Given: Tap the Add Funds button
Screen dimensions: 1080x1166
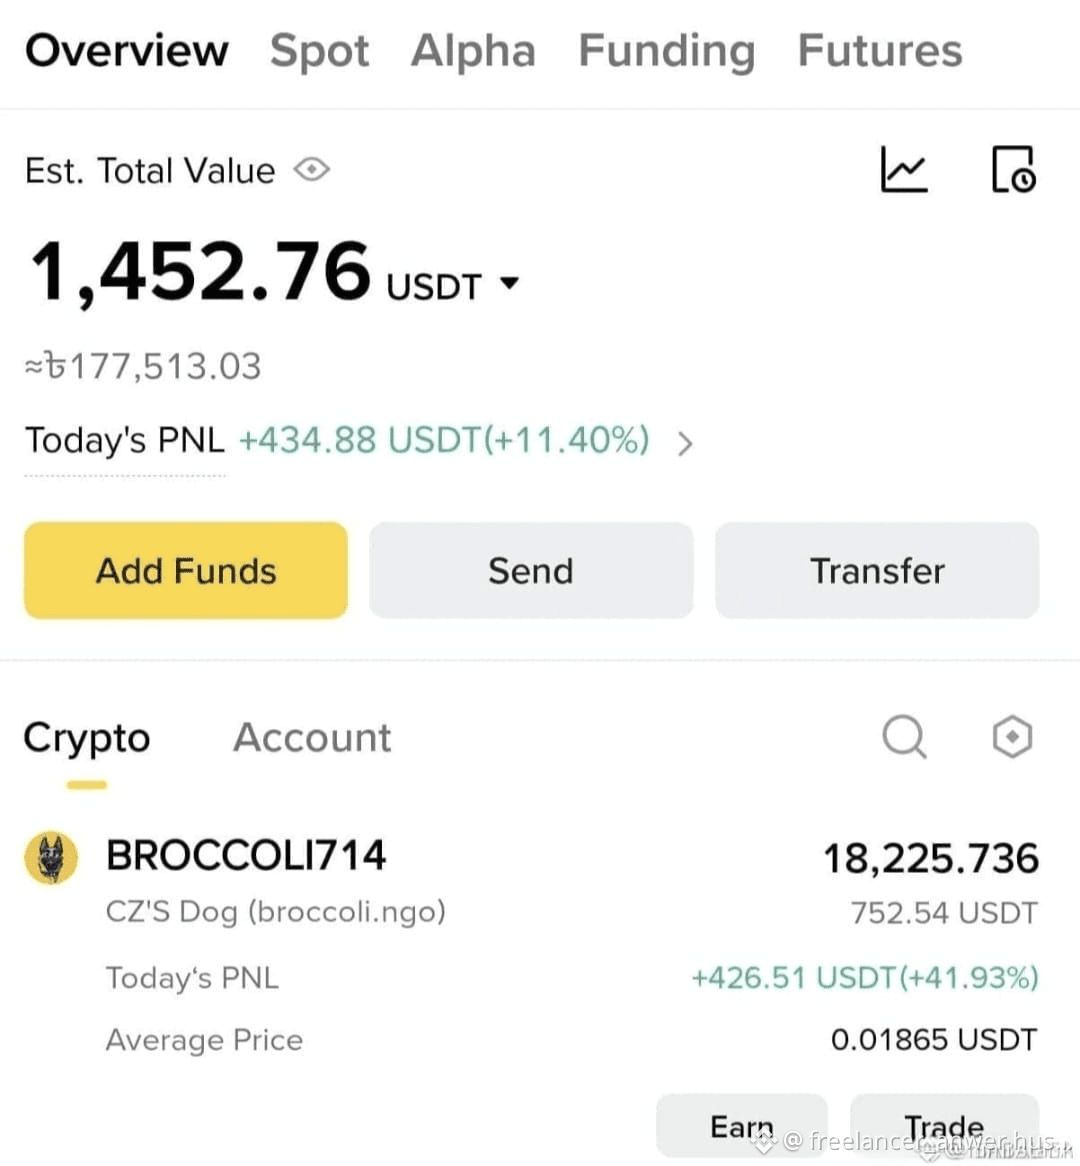Looking at the screenshot, I should 186,570.
